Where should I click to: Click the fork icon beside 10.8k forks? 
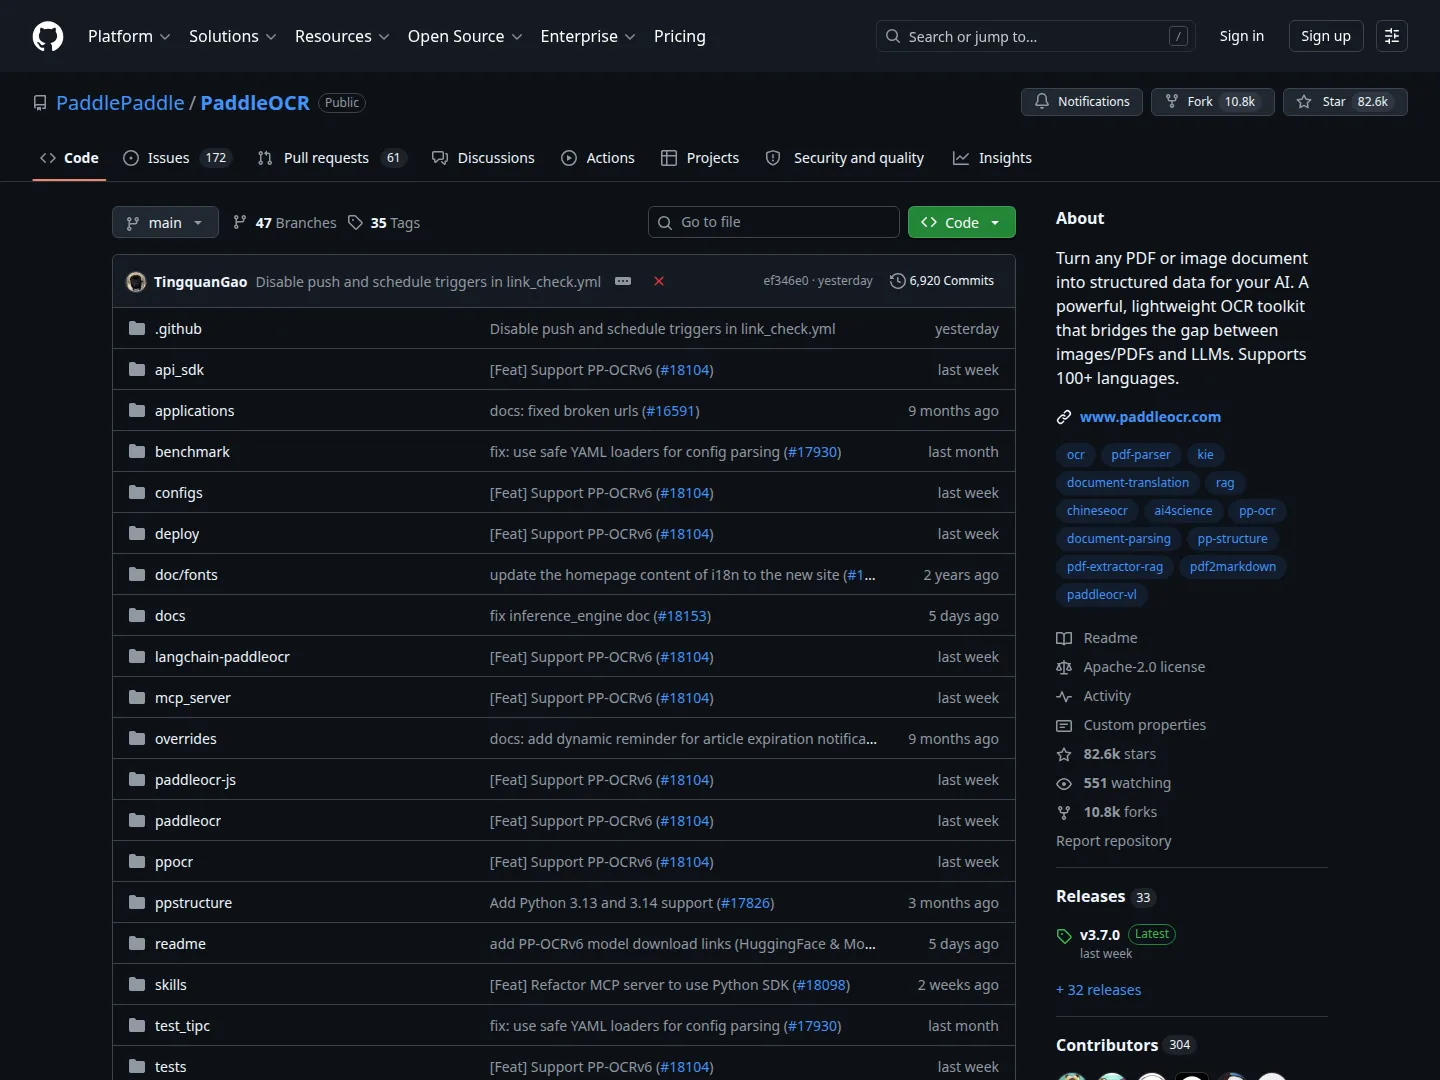click(1064, 812)
